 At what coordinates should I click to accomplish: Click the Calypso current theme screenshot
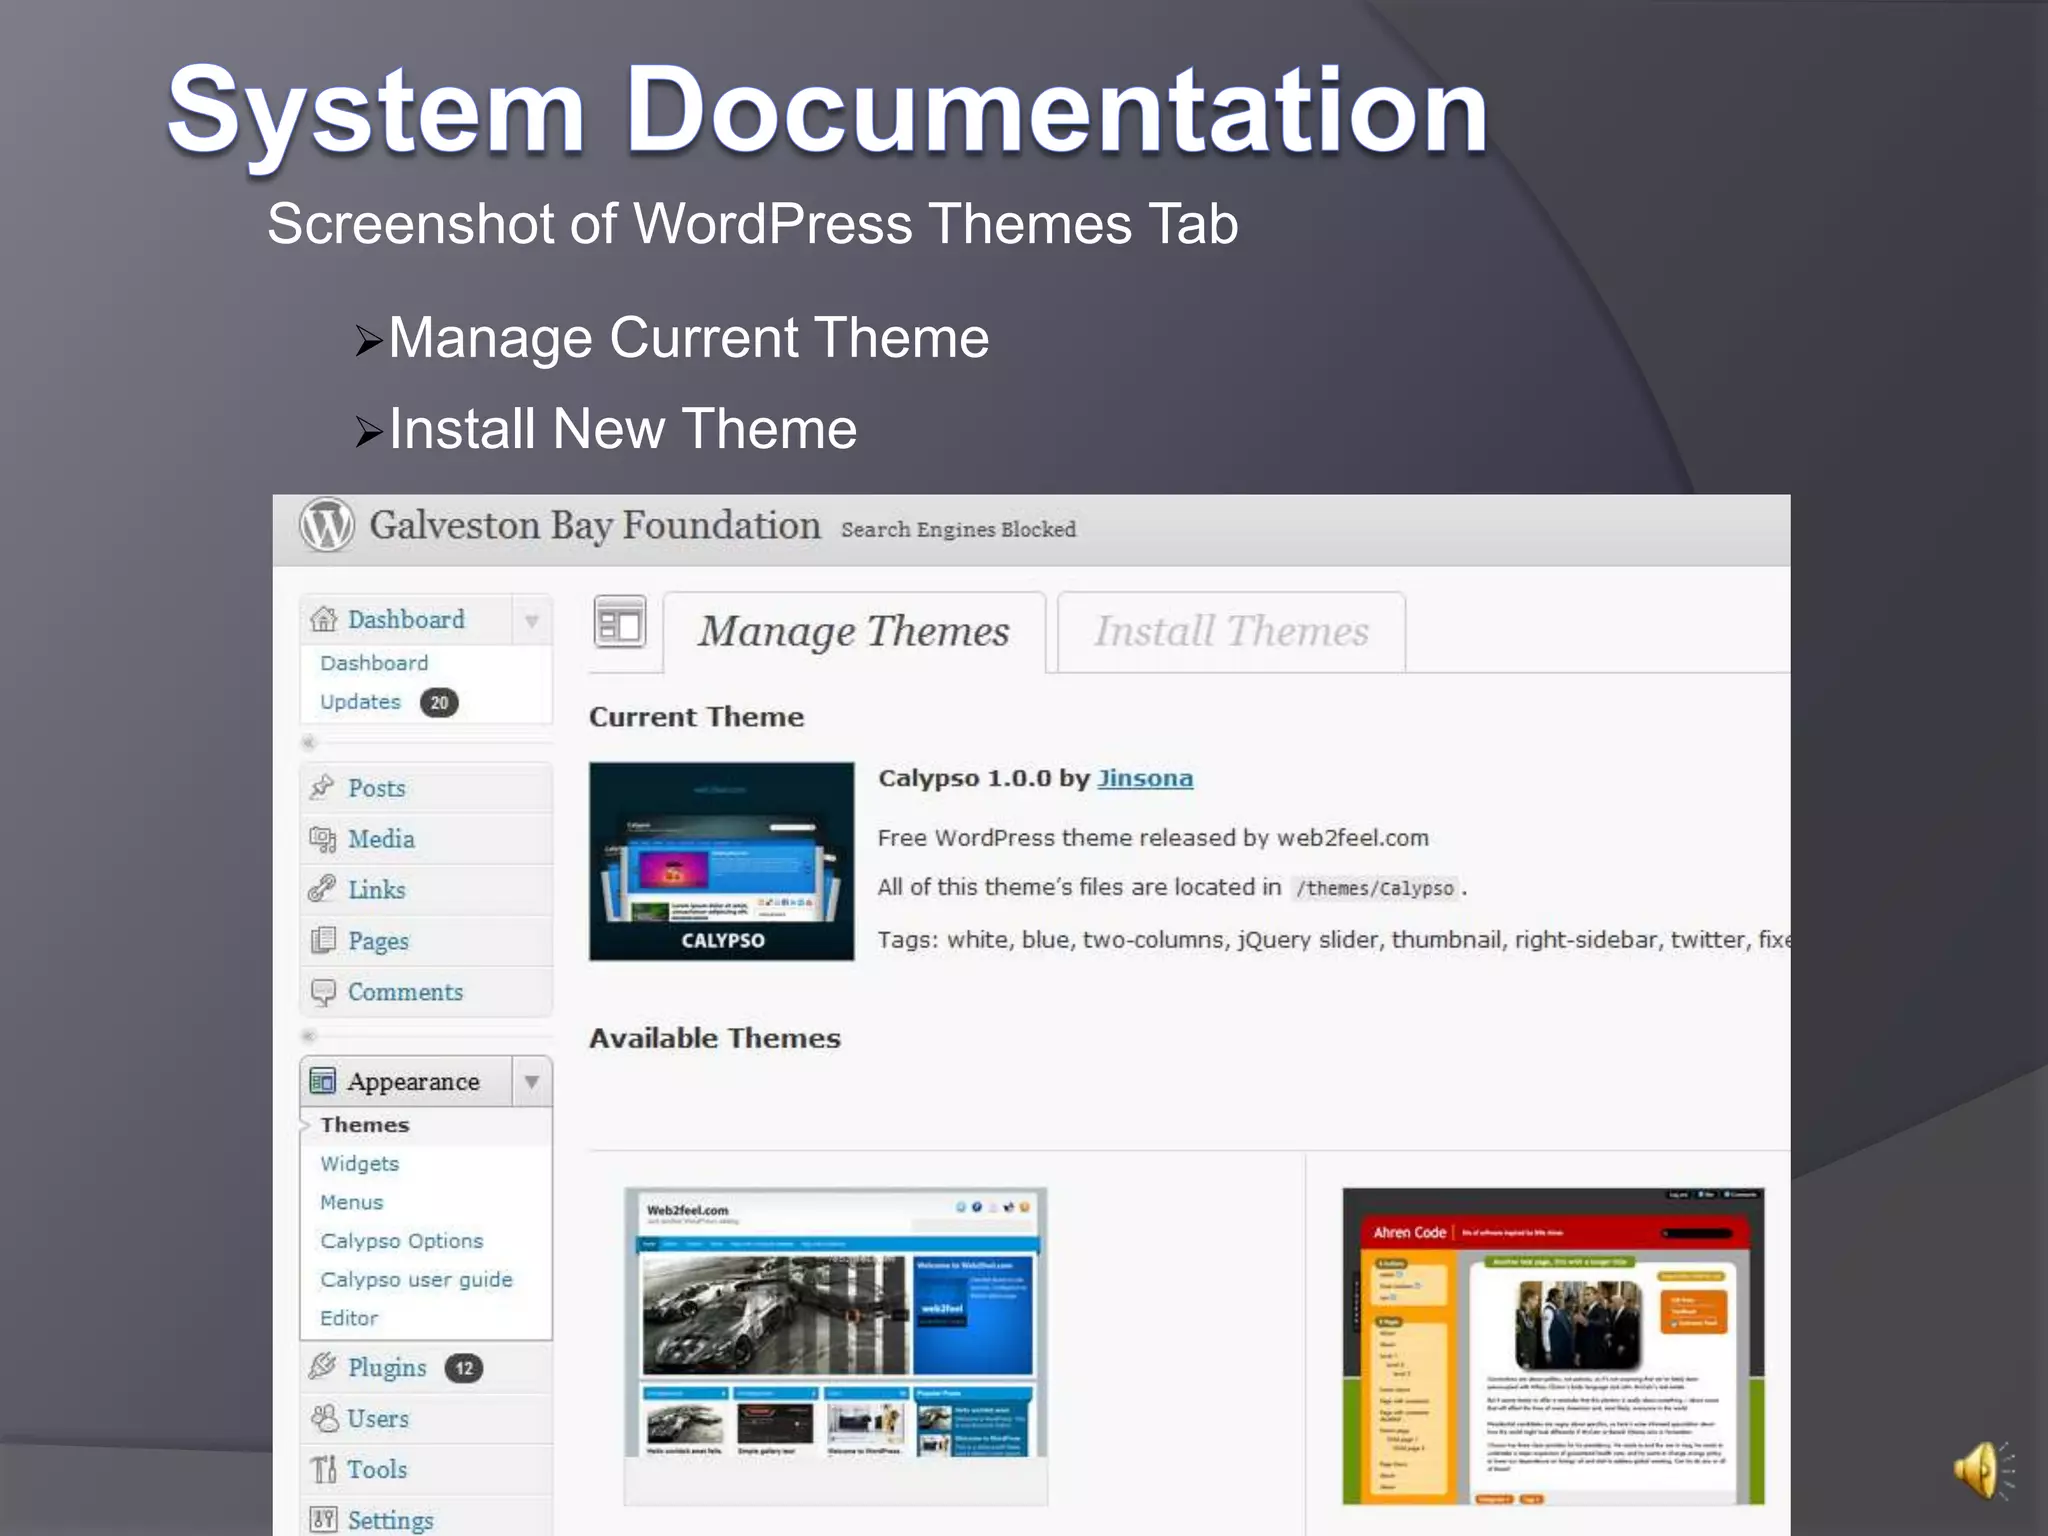(722, 861)
